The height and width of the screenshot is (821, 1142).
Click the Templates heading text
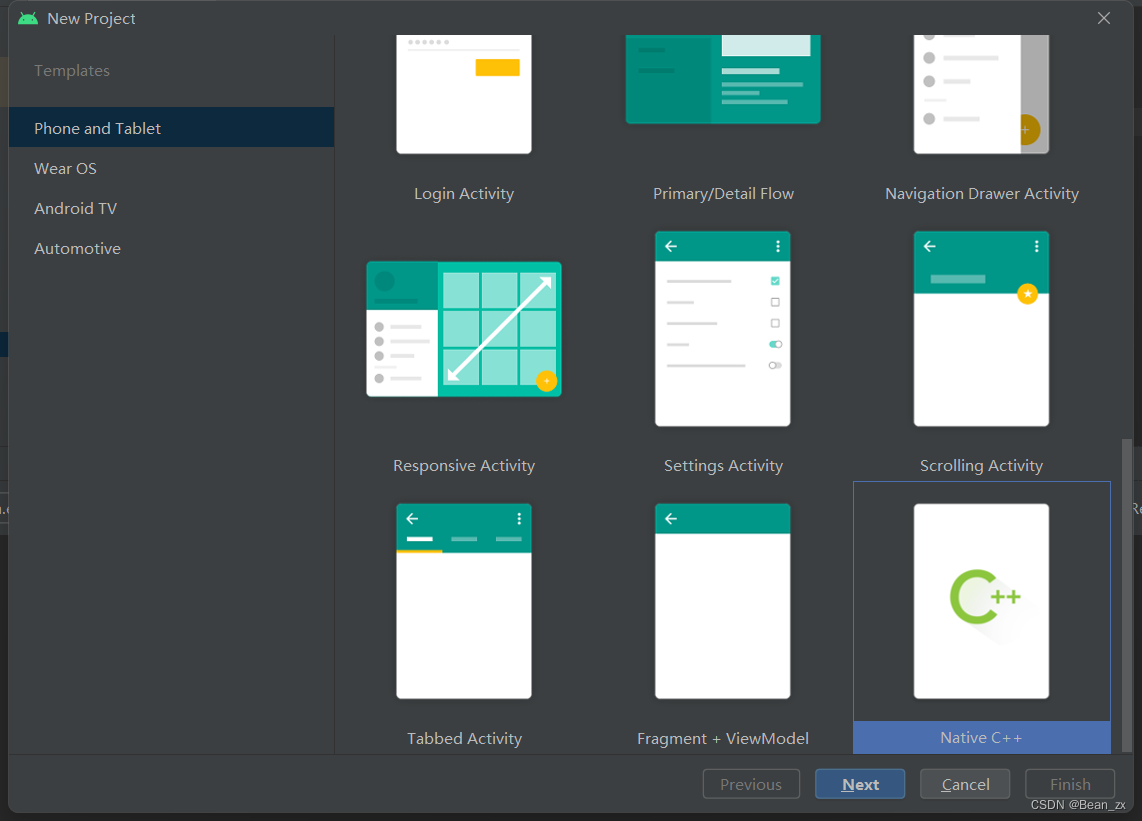pyautogui.click(x=72, y=71)
